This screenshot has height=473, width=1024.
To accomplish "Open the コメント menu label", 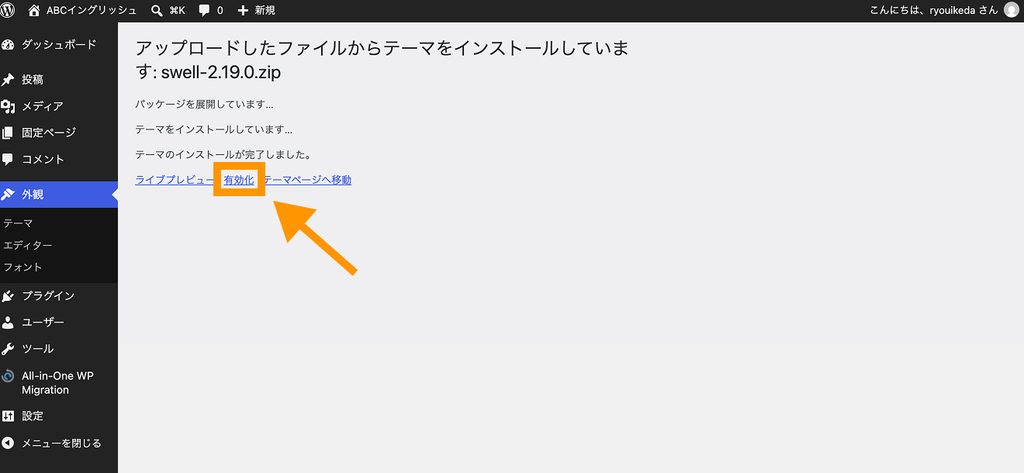I will click(x=43, y=159).
